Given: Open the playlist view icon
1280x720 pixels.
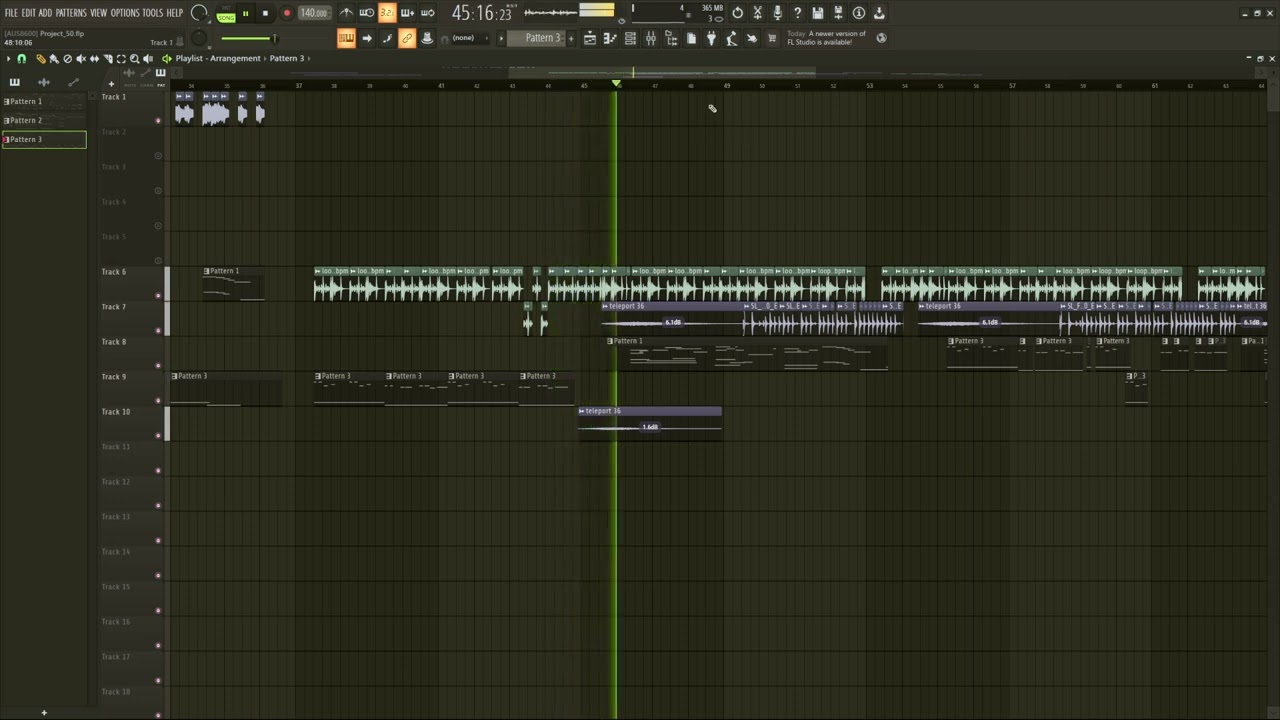Looking at the screenshot, I should point(590,38).
